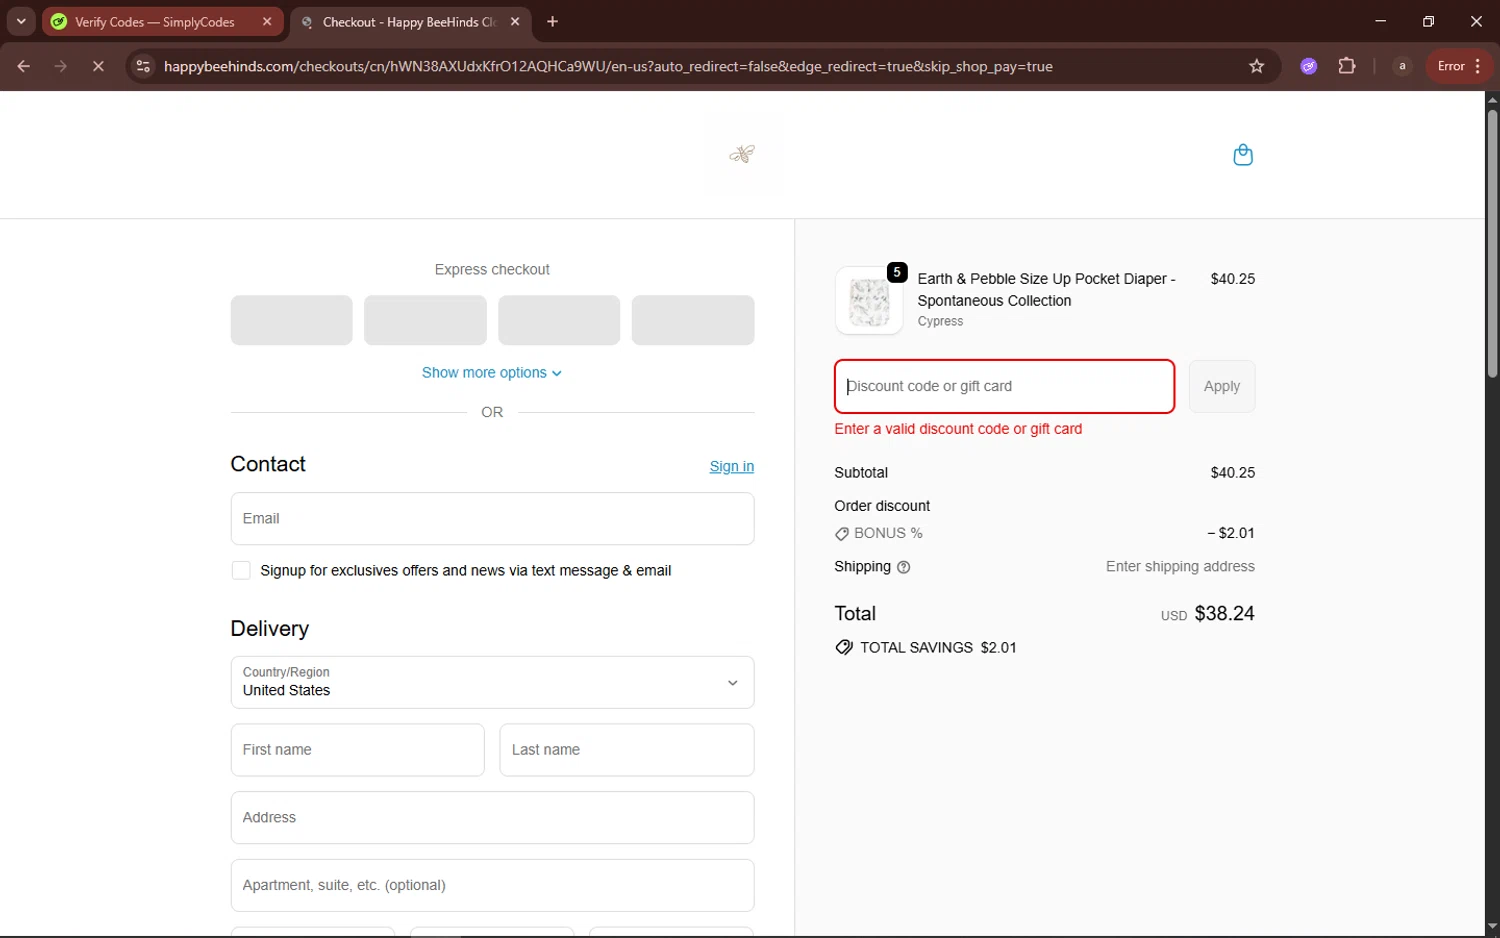This screenshot has height=938, width=1500.
Task: Stop page loading with the X button
Action: point(98,66)
